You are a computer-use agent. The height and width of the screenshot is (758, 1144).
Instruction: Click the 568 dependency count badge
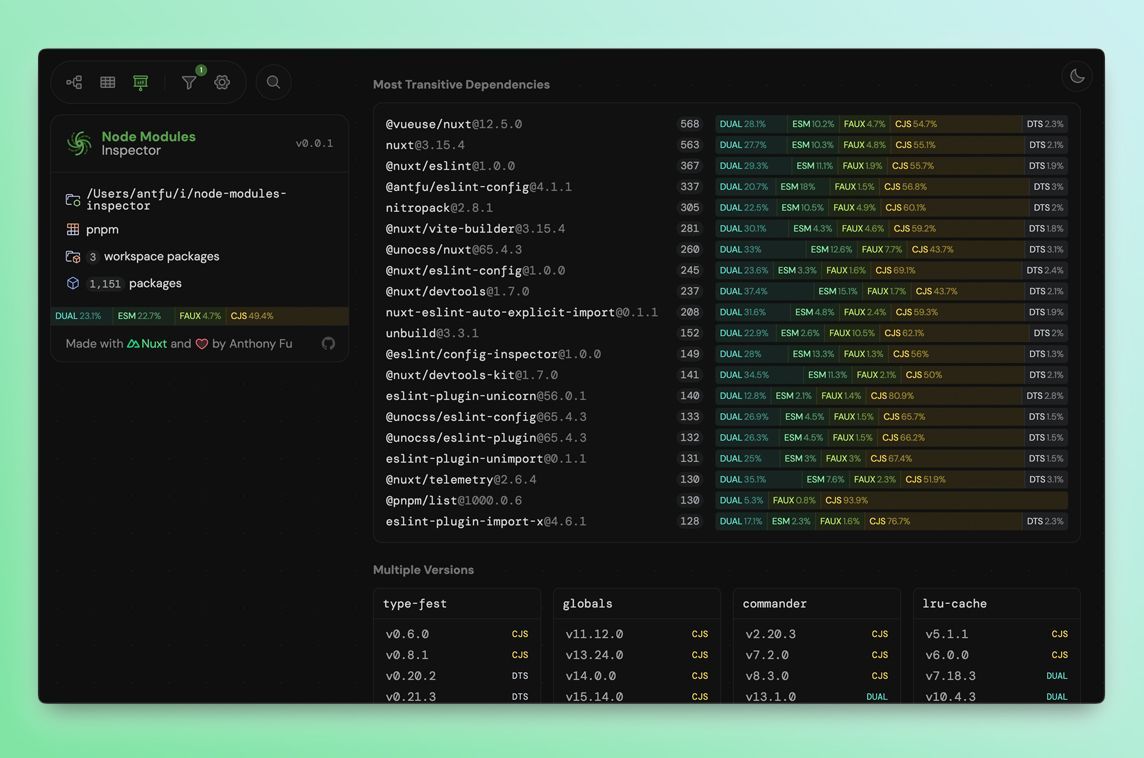(689, 124)
